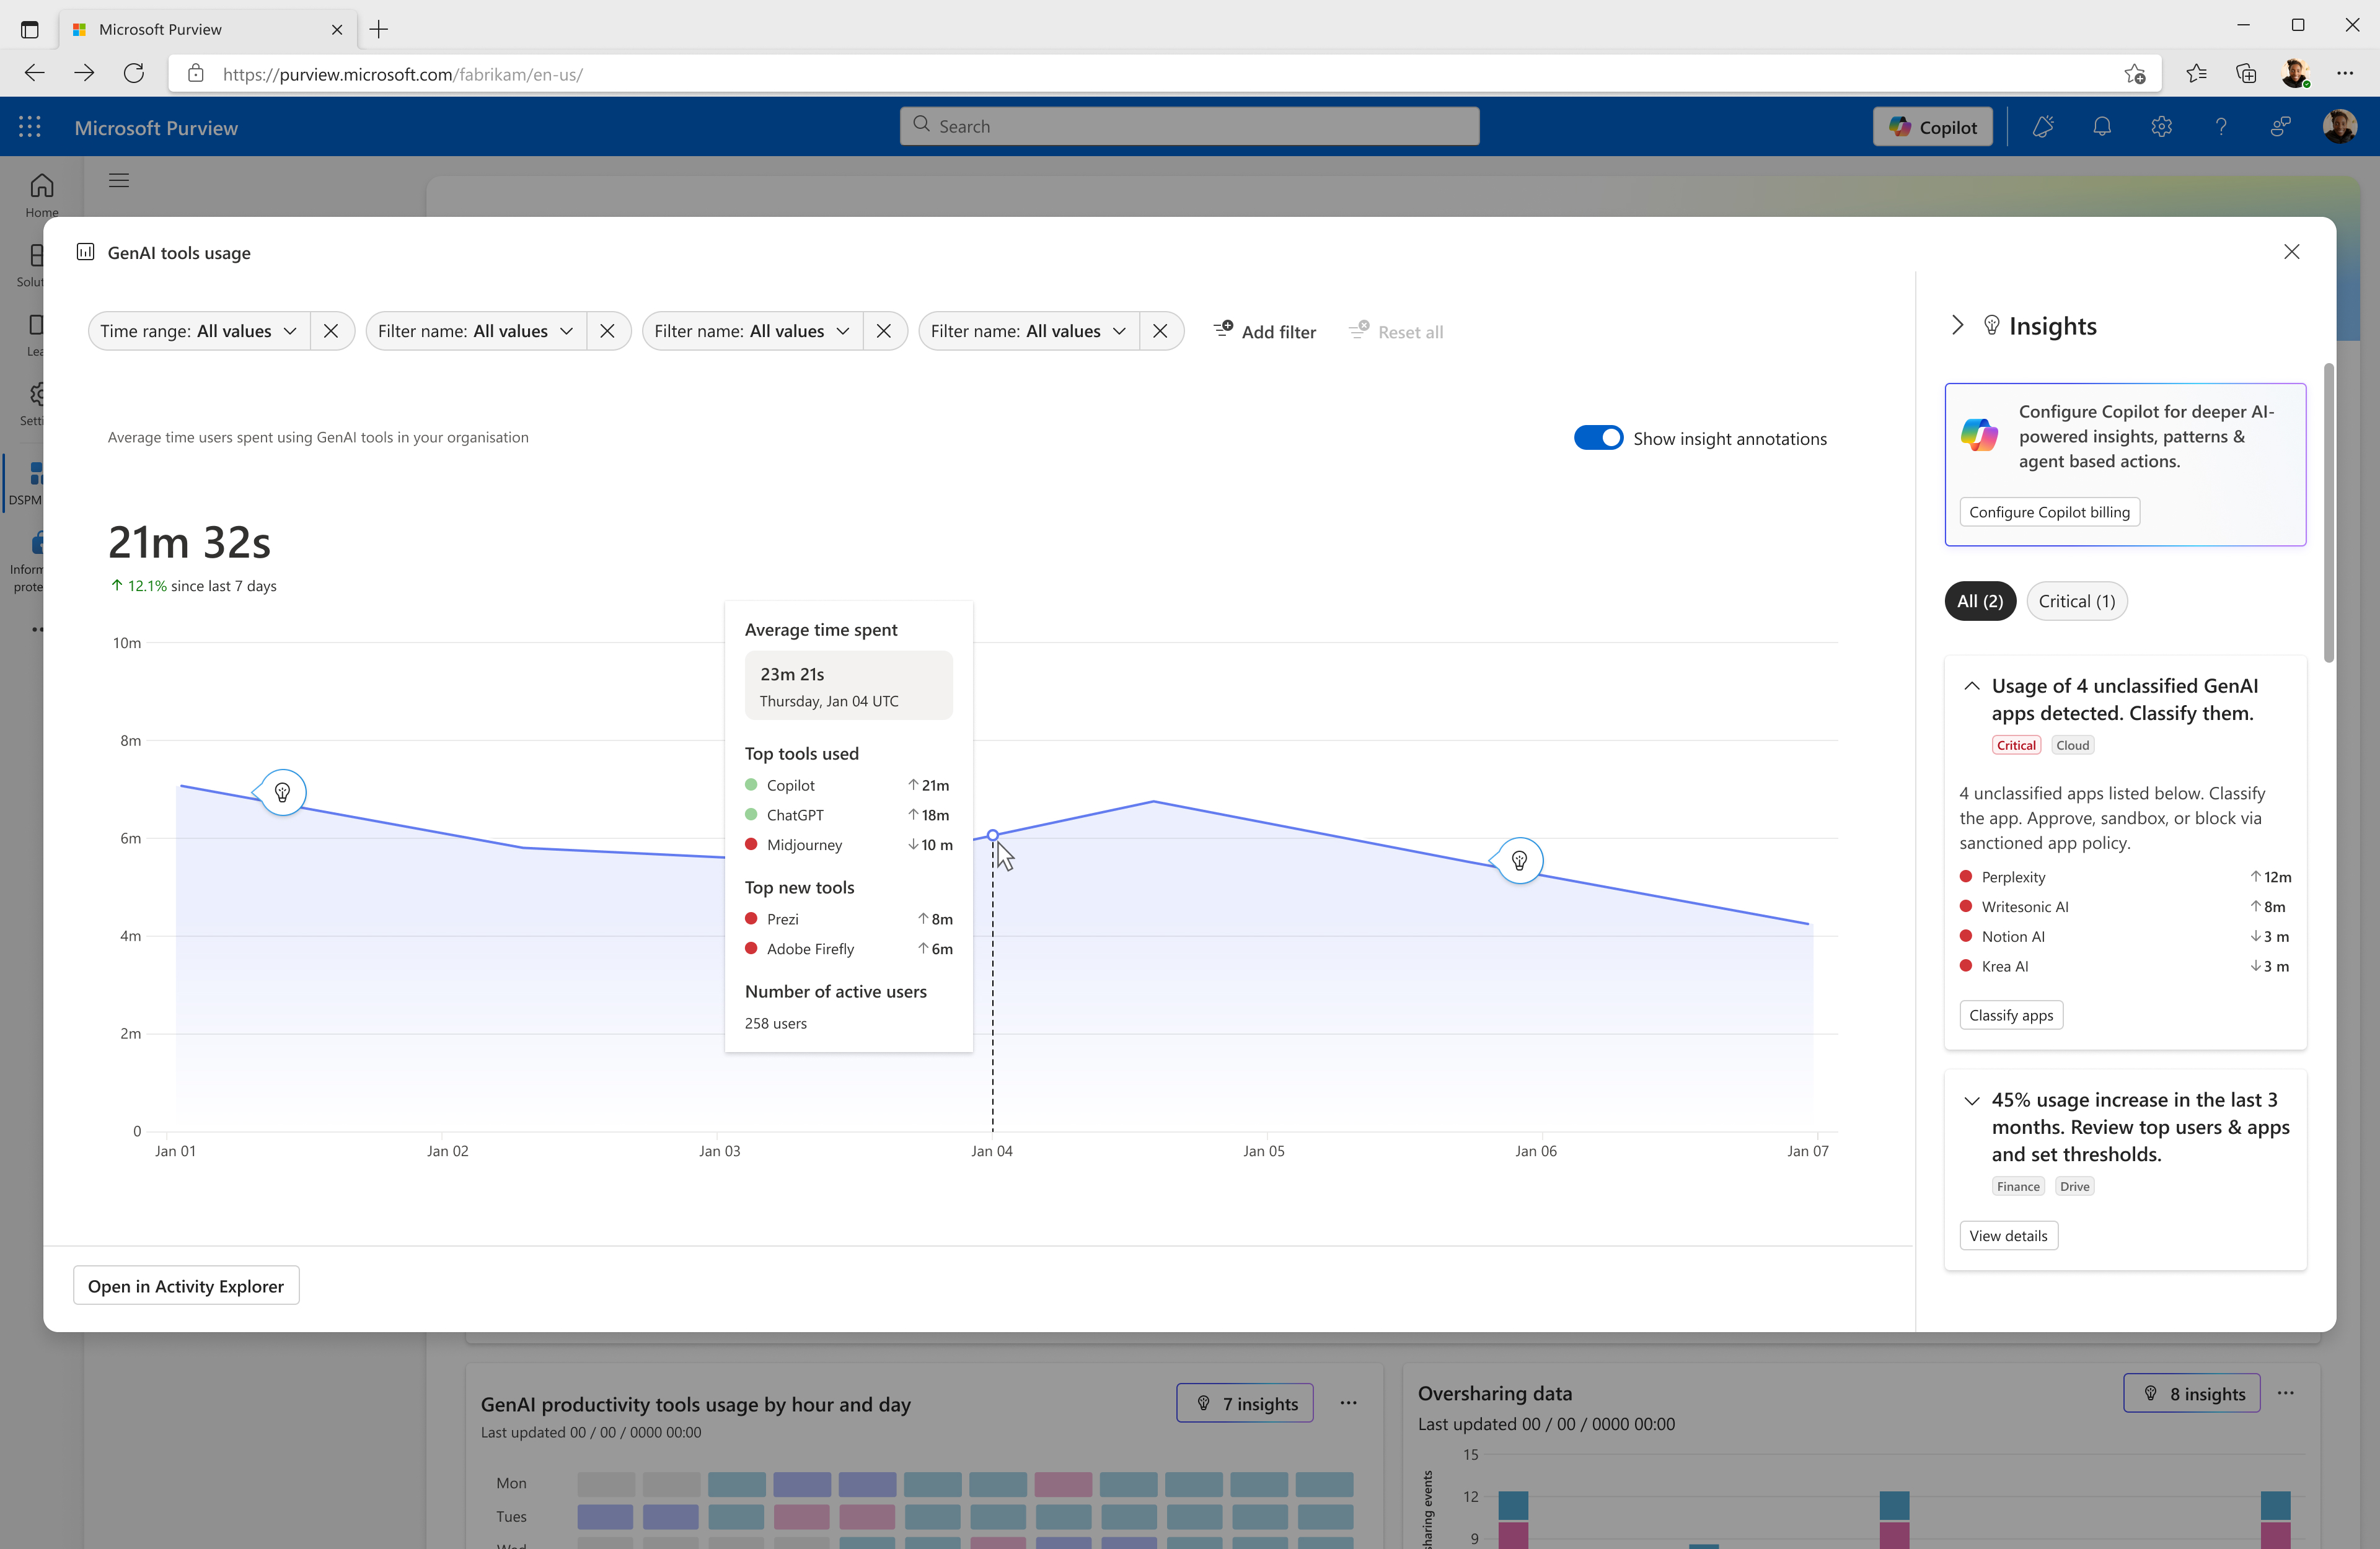Collapse the unclassified GenAI apps insight
2380x1549 pixels.
[1971, 686]
